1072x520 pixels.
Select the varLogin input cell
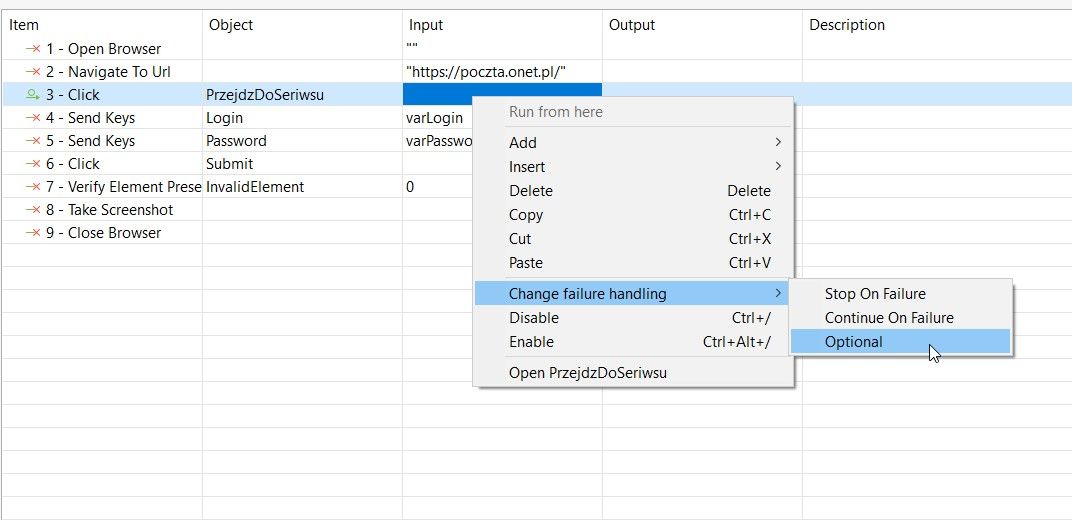tap(436, 118)
